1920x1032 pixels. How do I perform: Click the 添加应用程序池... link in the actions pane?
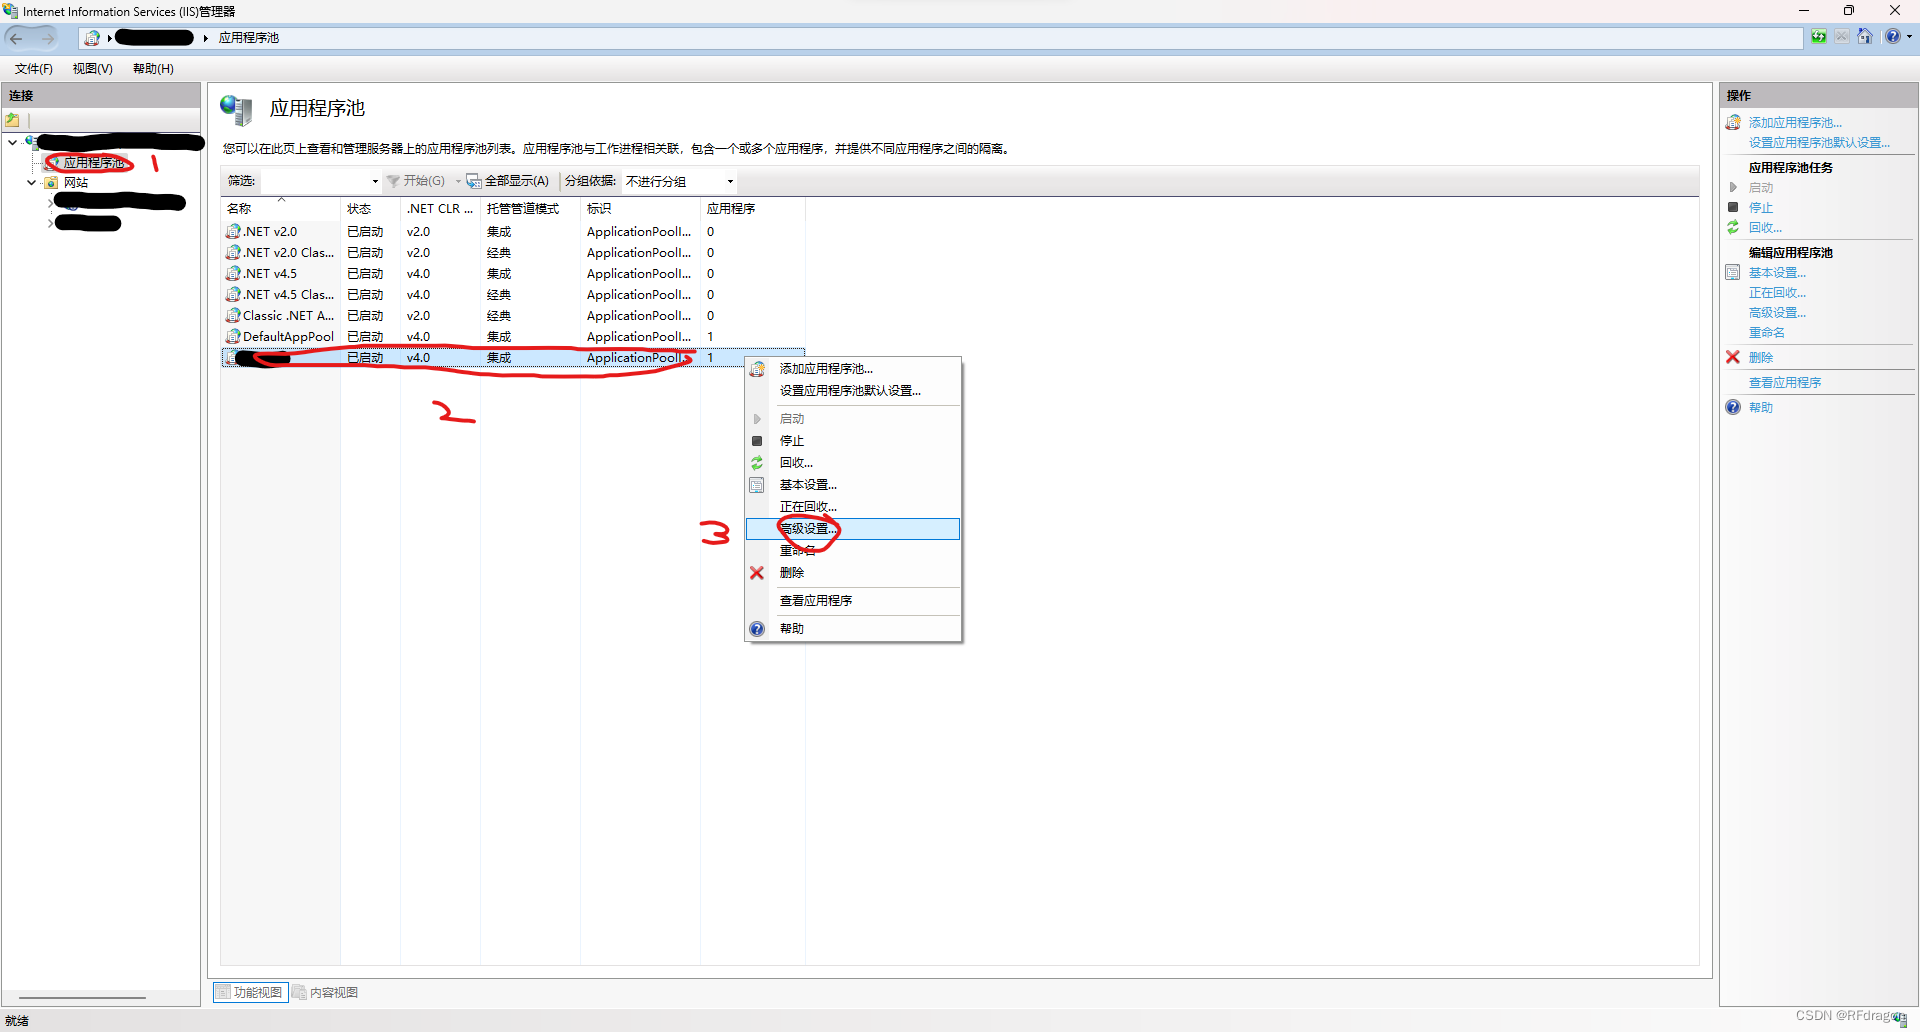click(1795, 123)
